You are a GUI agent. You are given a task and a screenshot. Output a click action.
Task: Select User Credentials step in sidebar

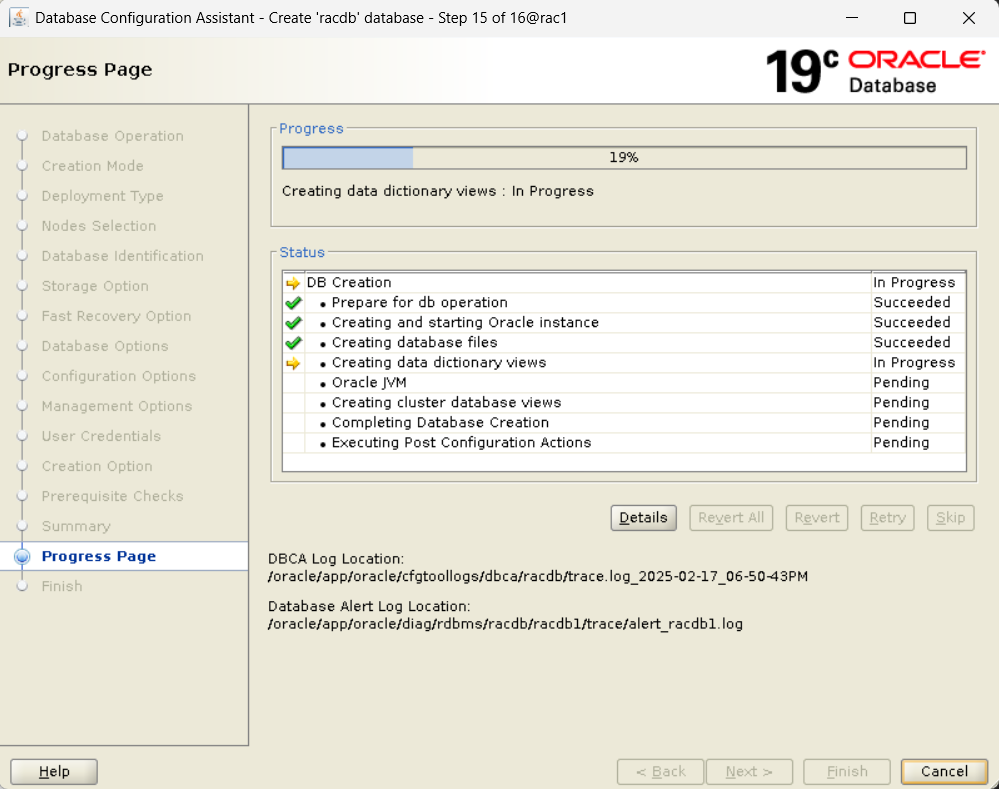101,436
